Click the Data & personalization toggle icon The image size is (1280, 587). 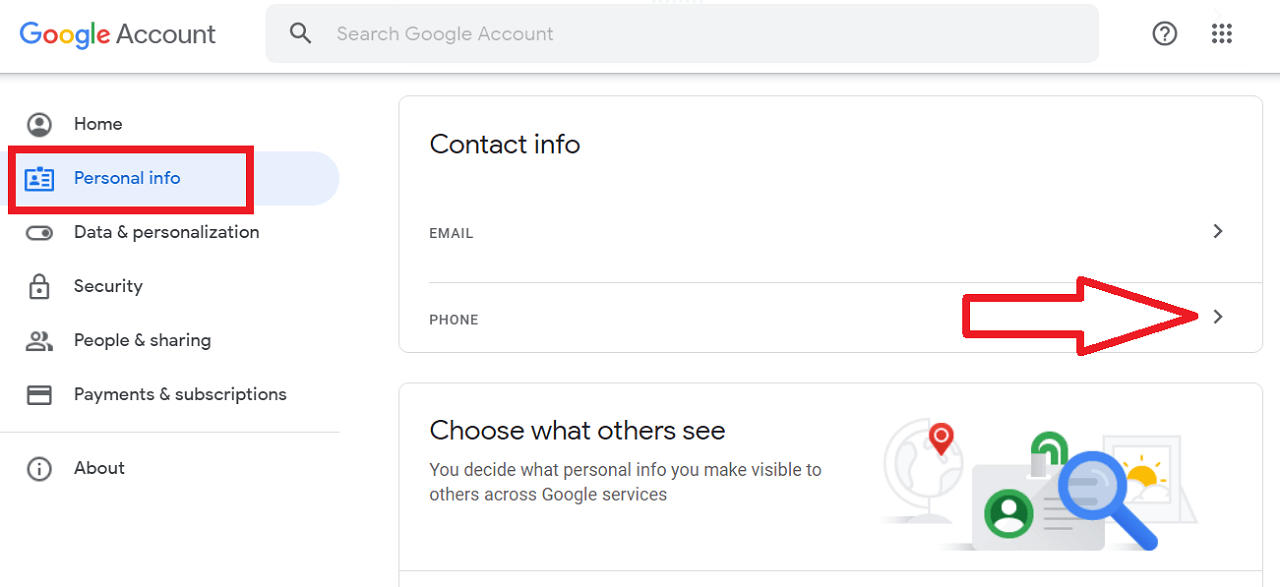[39, 233]
